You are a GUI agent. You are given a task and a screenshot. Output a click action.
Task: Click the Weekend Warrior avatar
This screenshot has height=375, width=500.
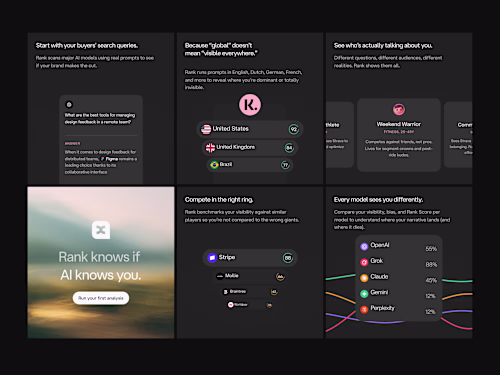point(399,109)
